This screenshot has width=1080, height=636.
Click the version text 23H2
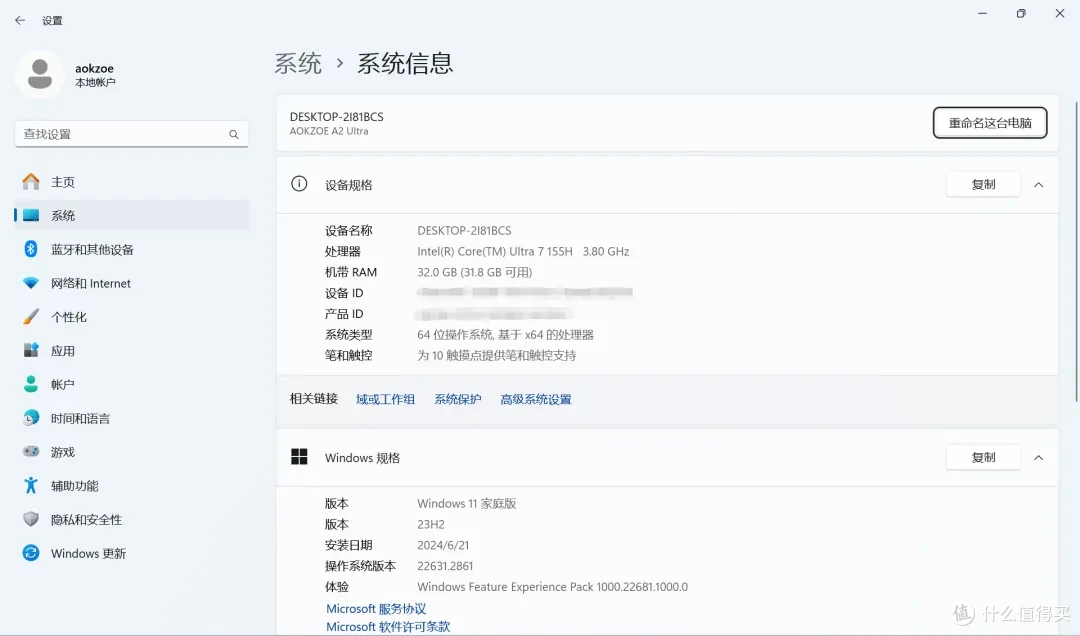click(430, 524)
